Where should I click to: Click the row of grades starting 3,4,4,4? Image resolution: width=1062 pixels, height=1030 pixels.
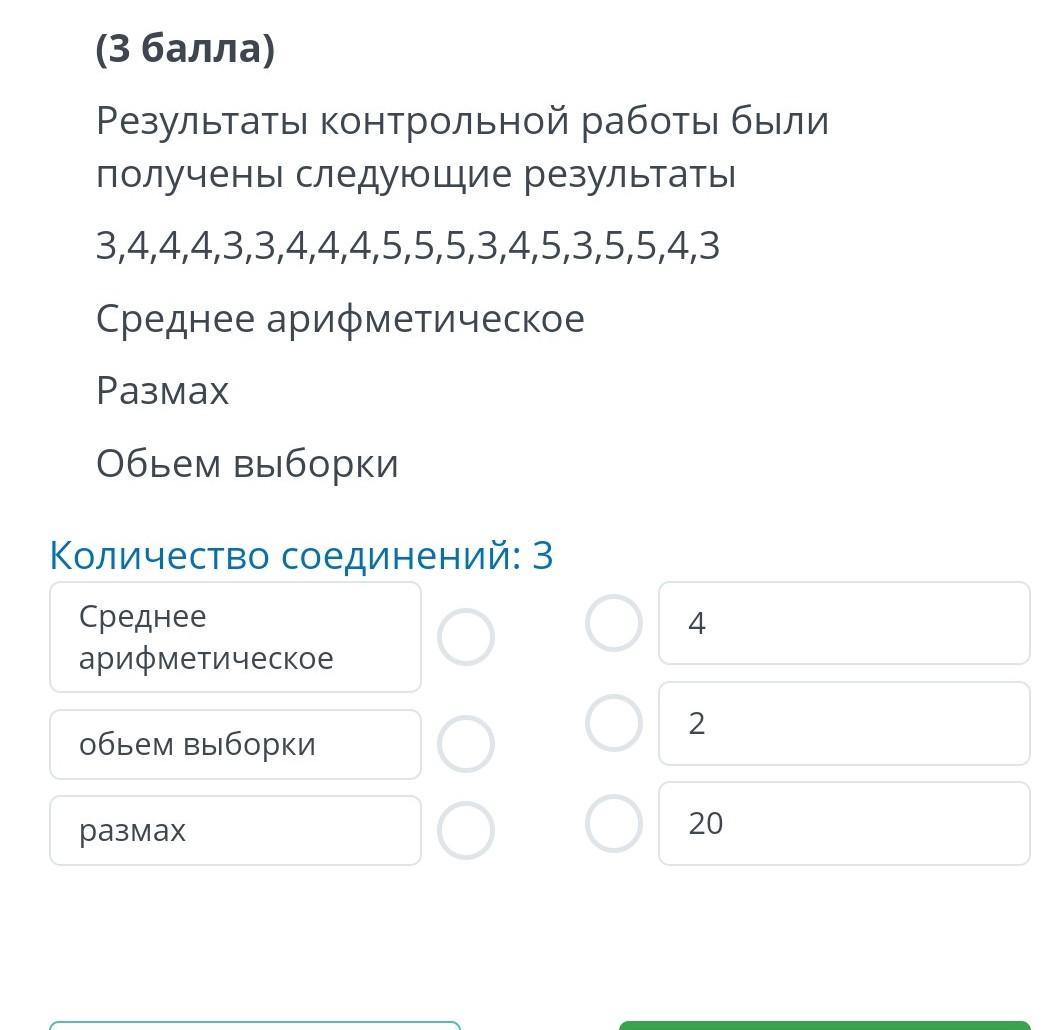point(408,246)
